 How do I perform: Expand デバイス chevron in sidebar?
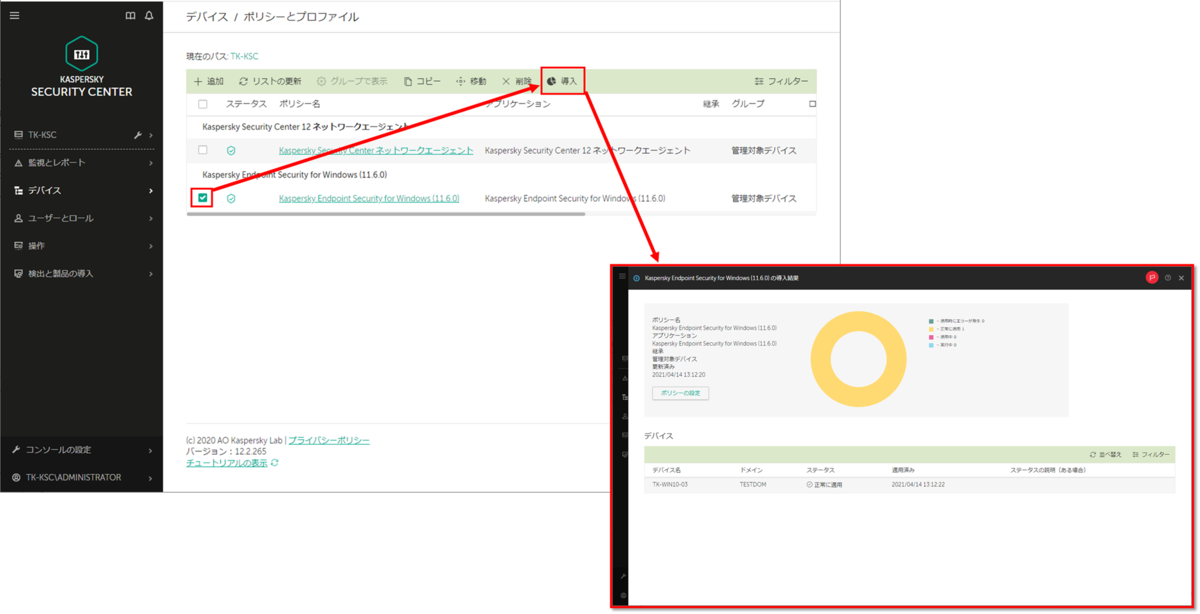coord(151,190)
